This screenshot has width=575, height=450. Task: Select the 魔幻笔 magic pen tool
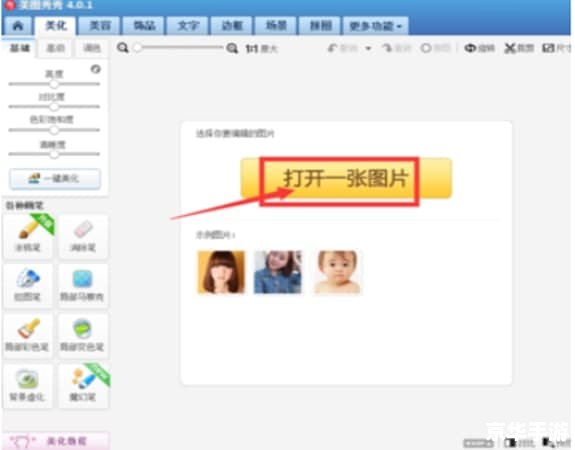[83, 386]
